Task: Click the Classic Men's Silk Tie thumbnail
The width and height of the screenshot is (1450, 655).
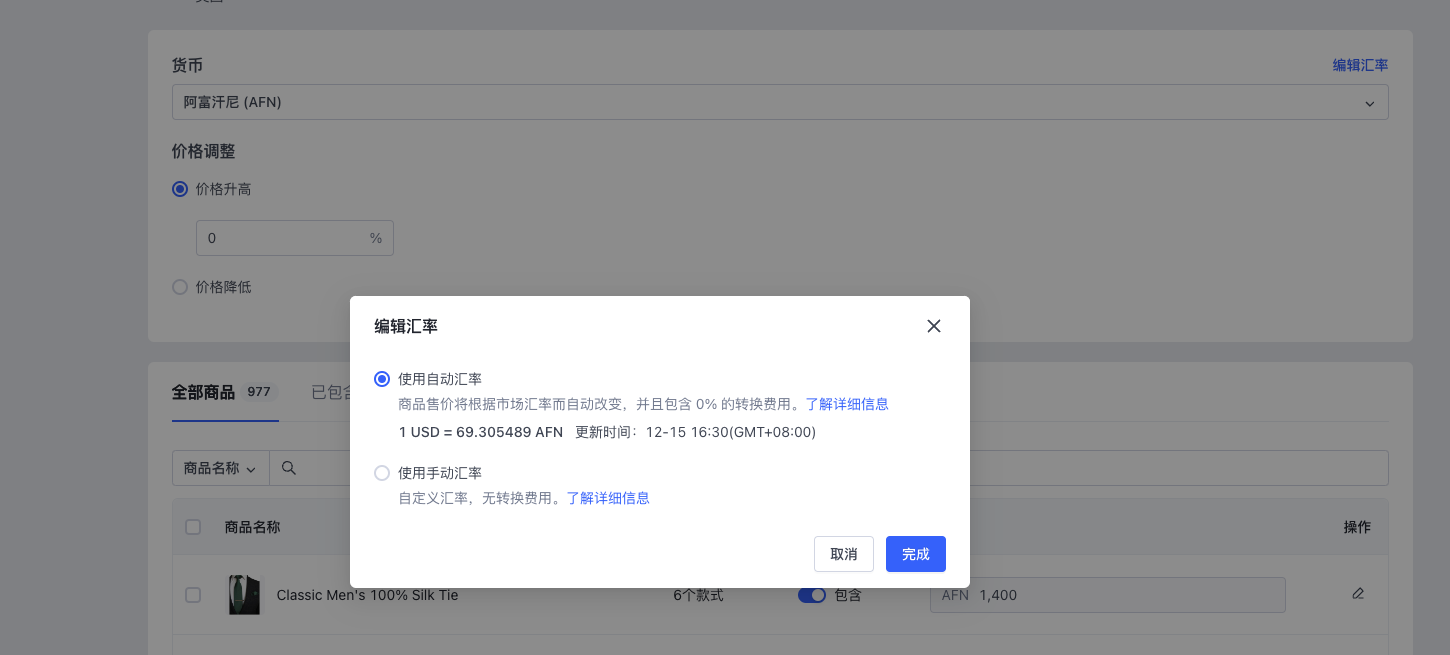Action: [243, 595]
